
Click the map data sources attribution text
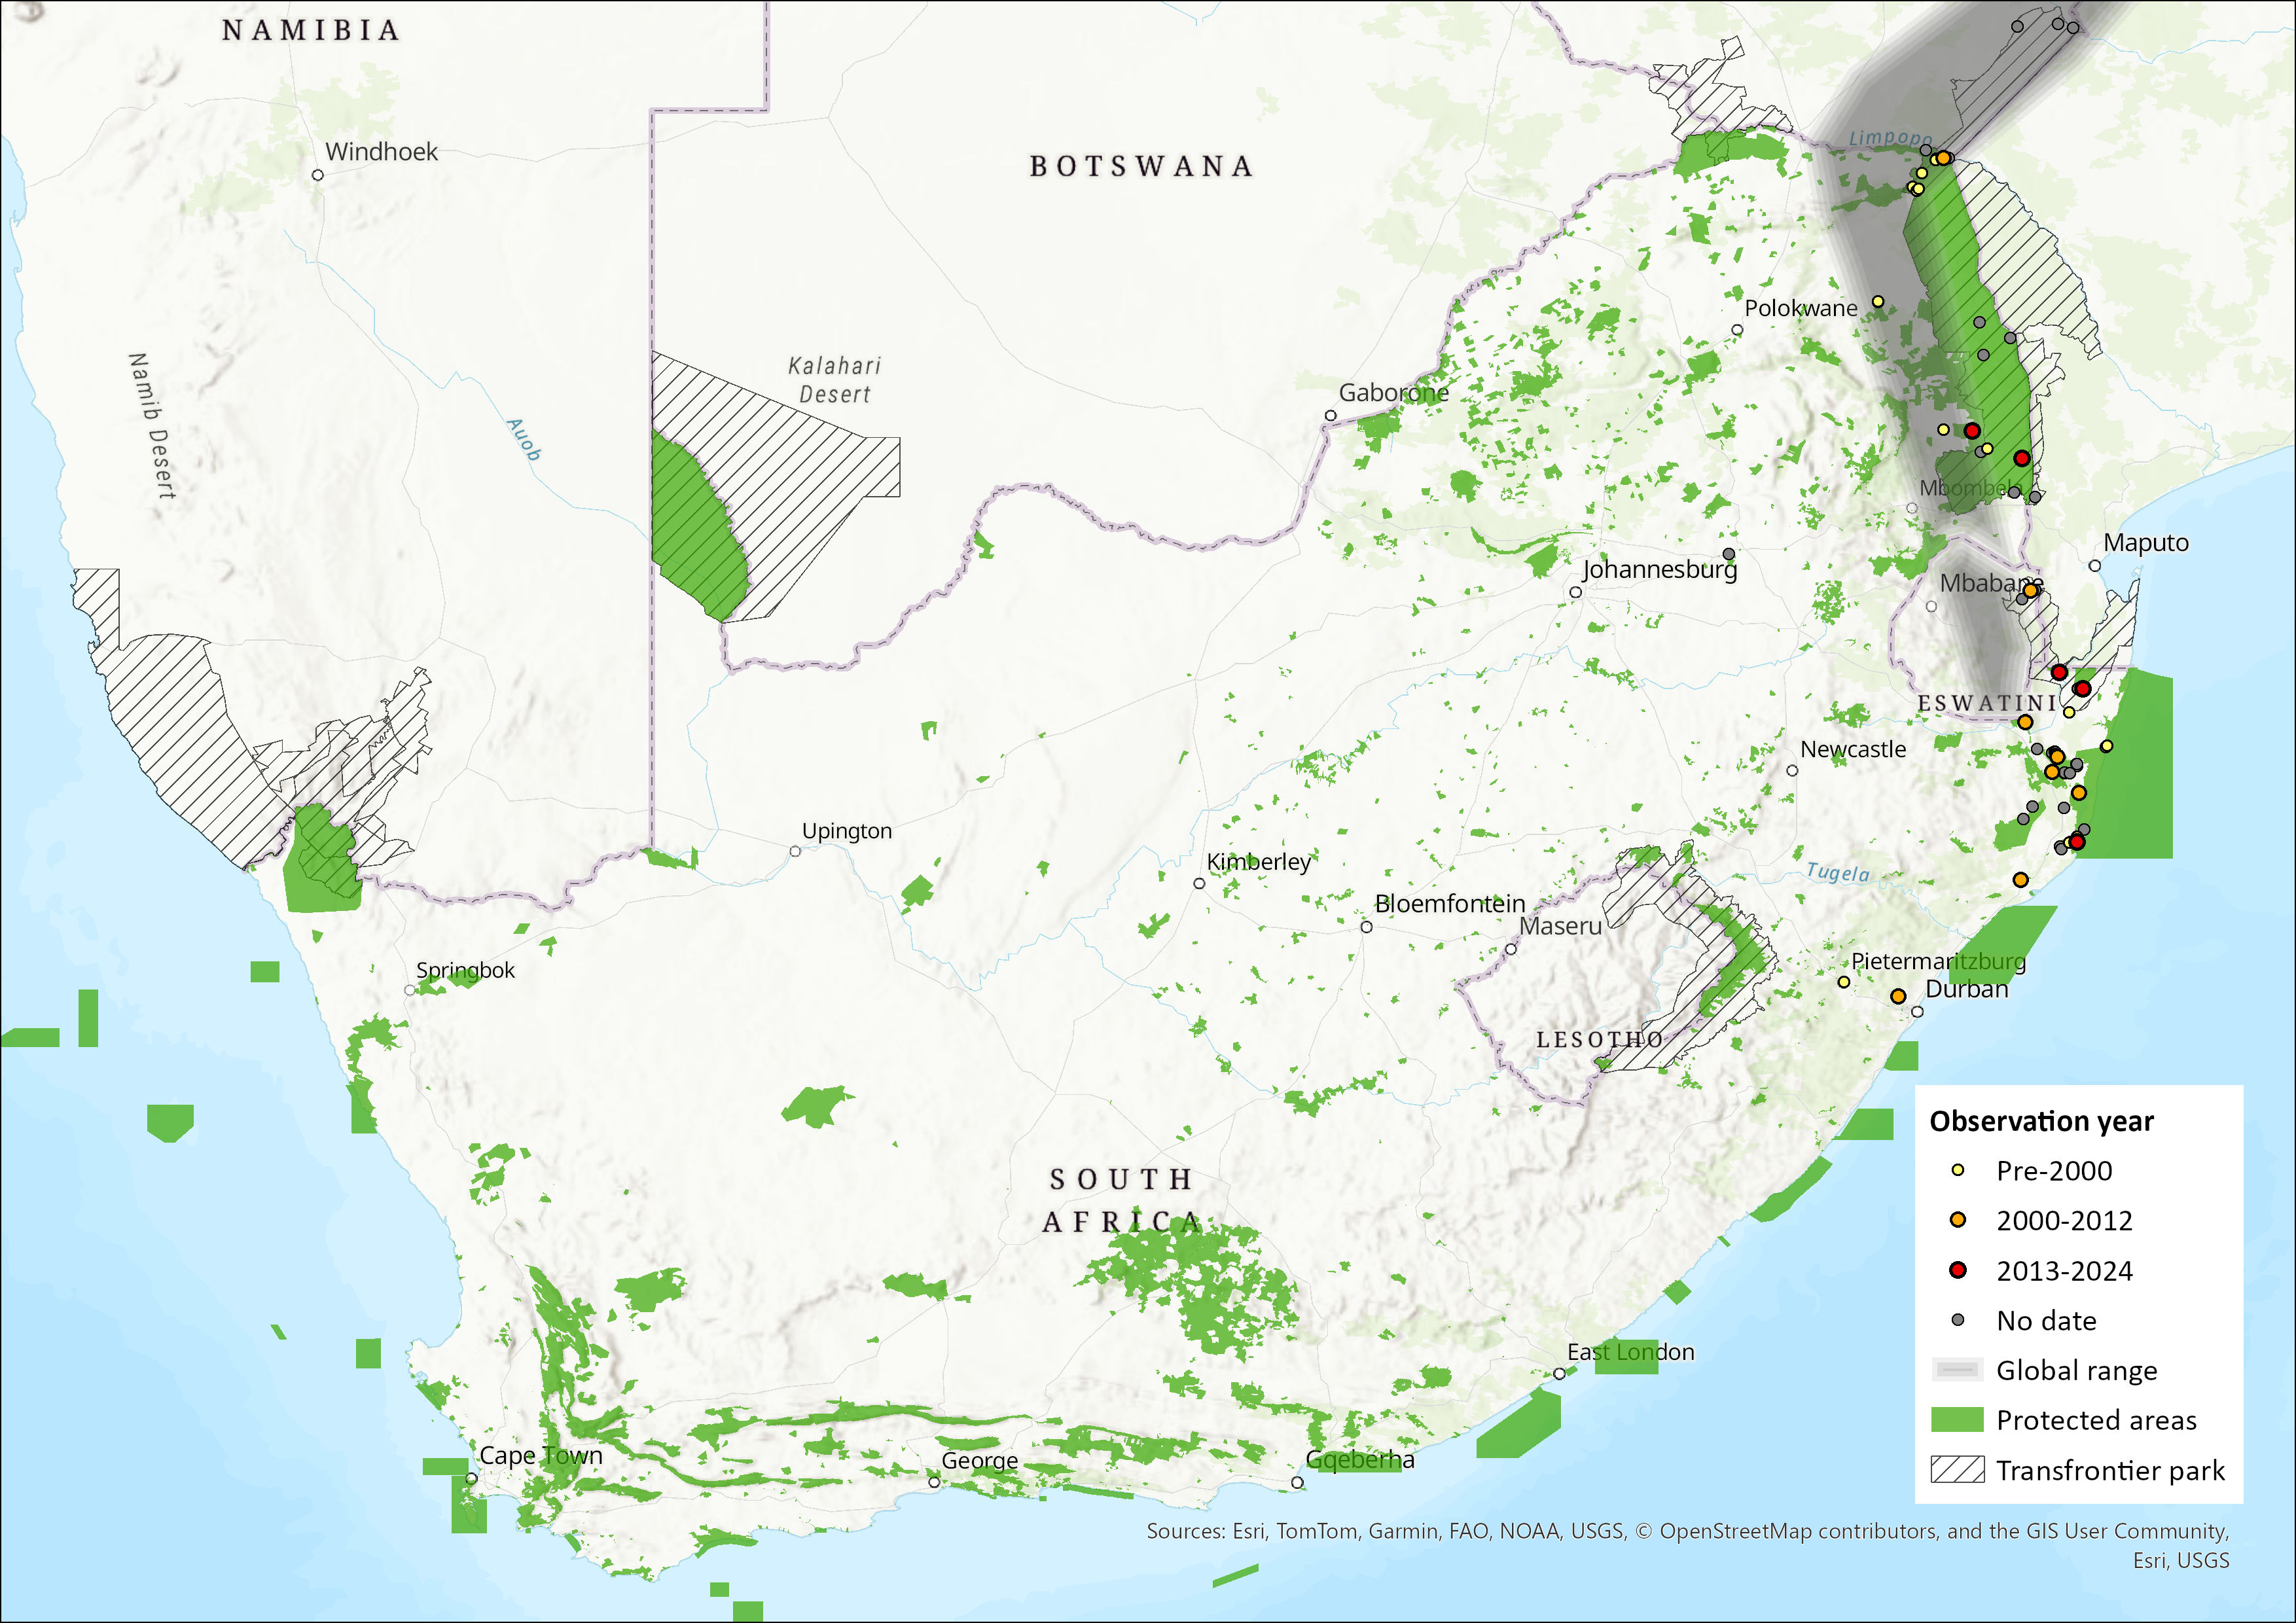pos(1687,1531)
